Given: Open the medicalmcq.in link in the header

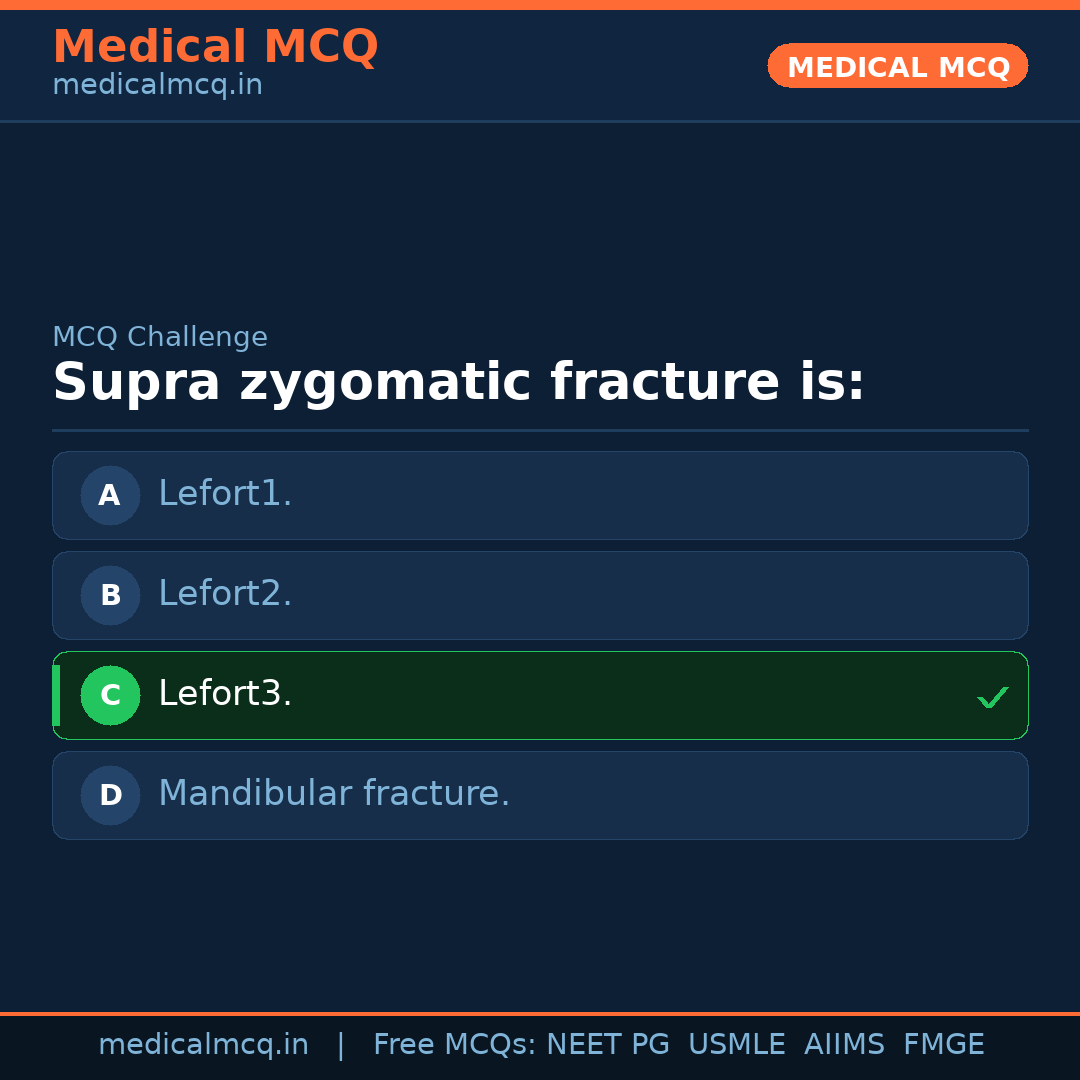Looking at the screenshot, I should click(156, 85).
